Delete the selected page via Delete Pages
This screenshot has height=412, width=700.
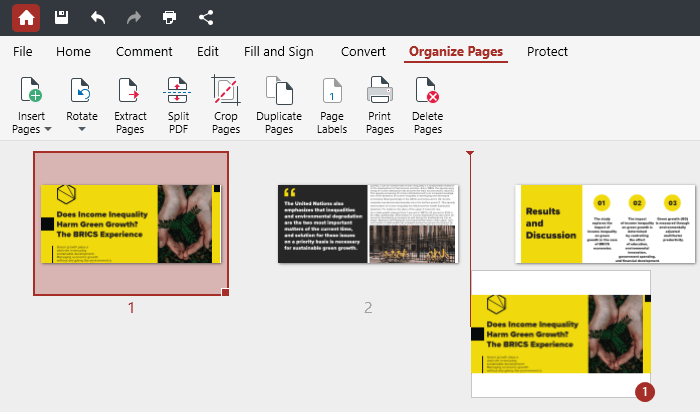(428, 105)
